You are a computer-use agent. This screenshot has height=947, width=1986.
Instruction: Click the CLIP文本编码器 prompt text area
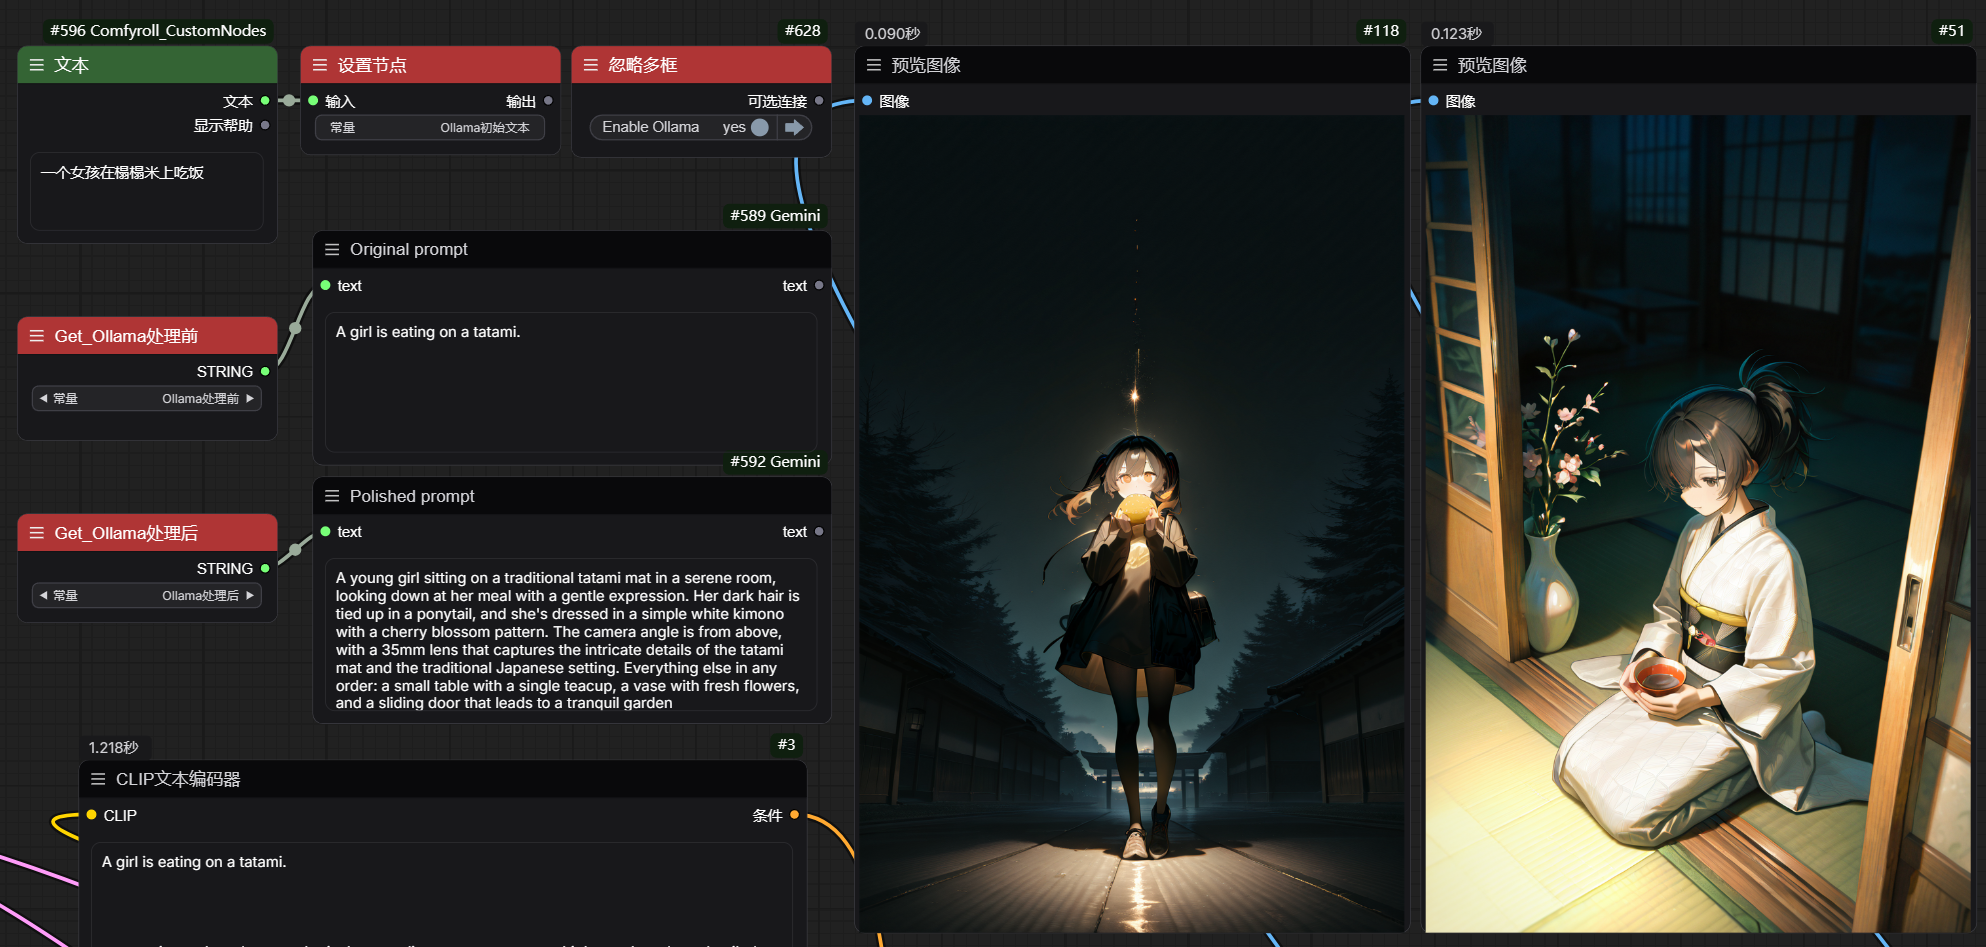(x=442, y=894)
